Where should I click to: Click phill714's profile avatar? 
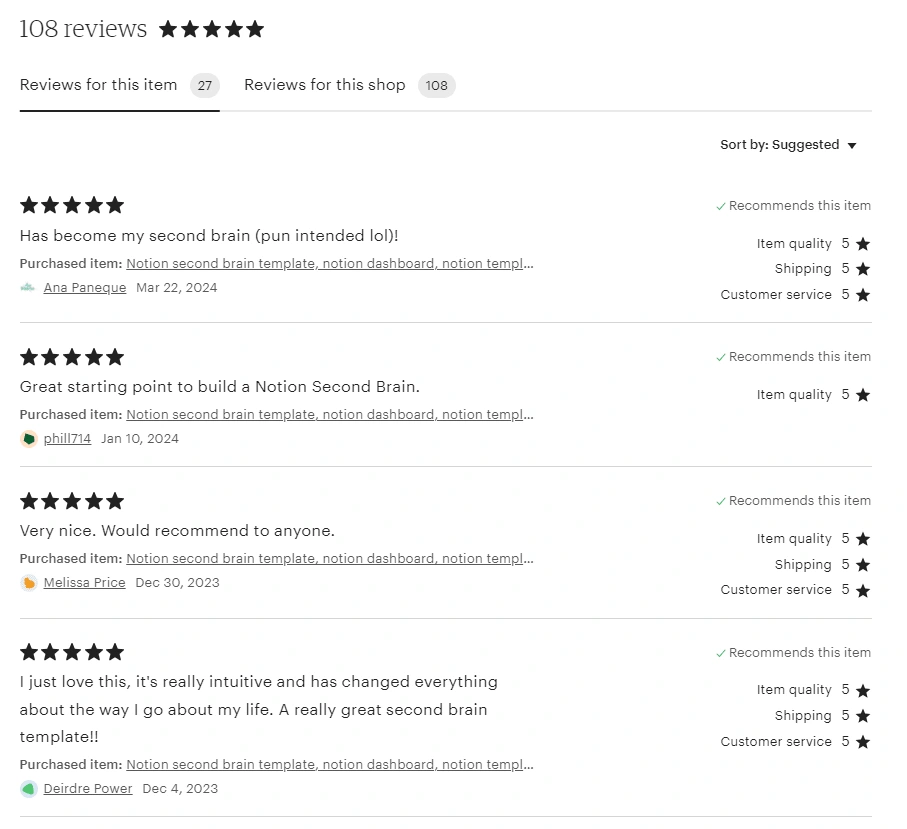(x=28, y=439)
